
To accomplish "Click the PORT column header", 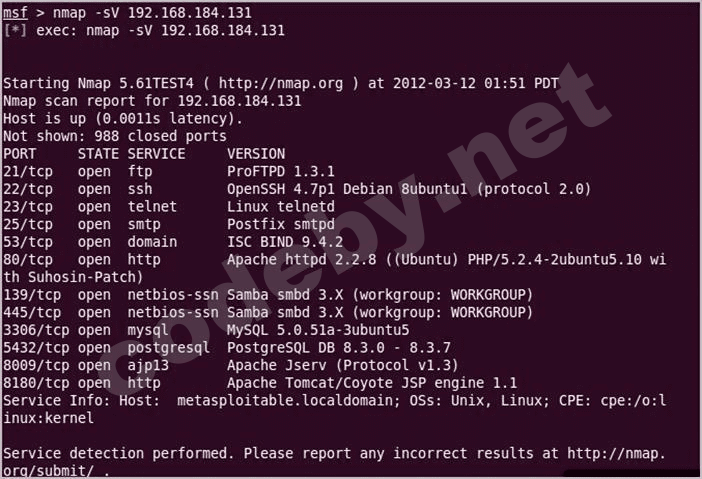I will point(20,154).
